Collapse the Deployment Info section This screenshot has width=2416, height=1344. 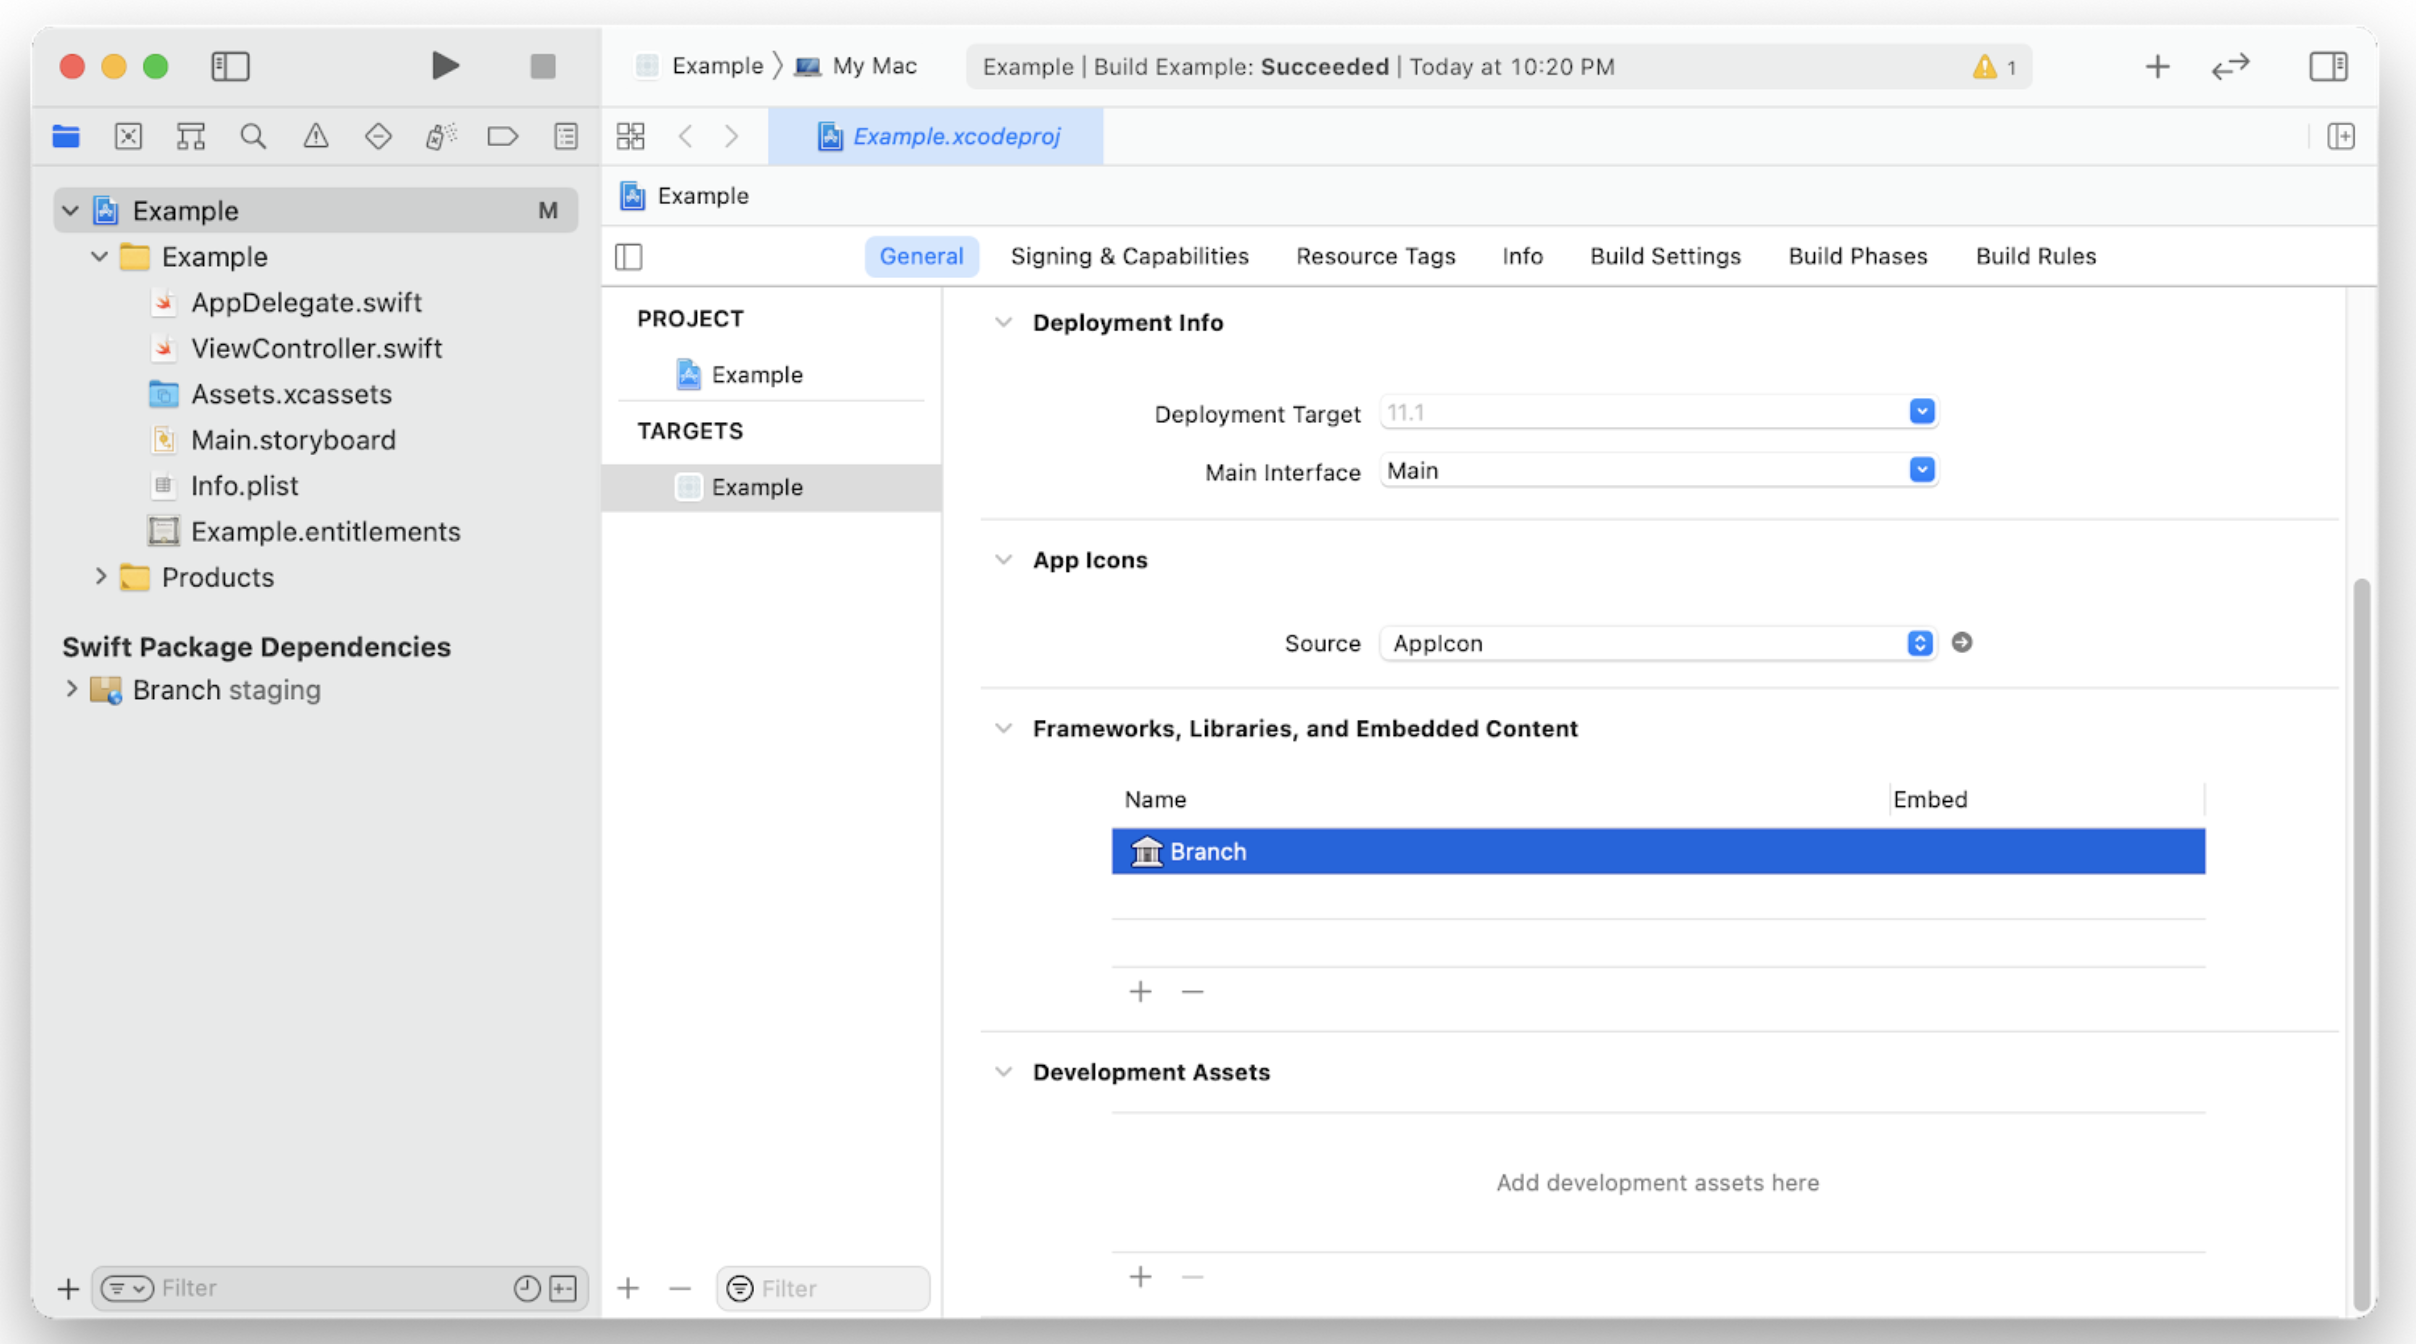(1003, 322)
